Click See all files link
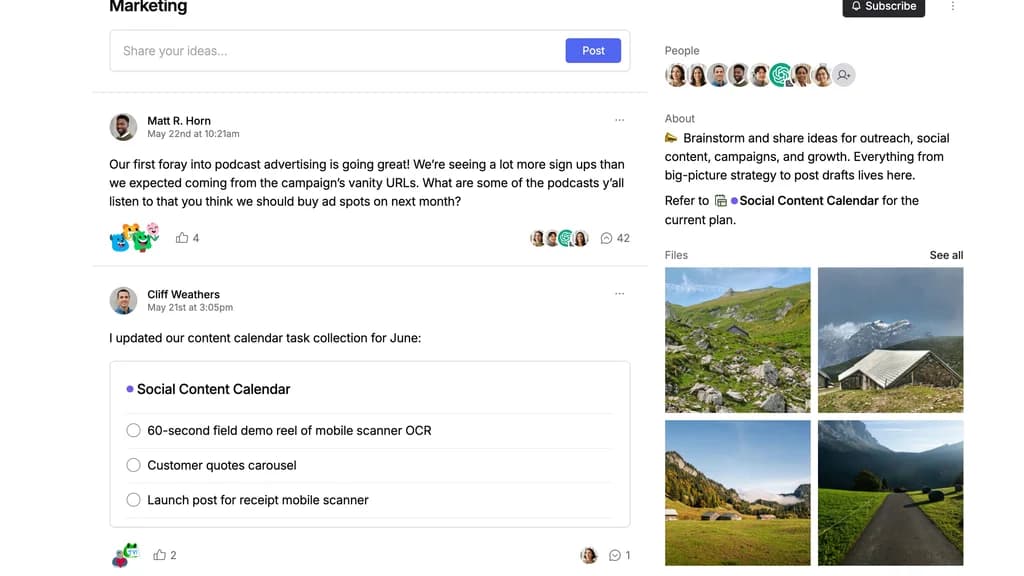This screenshot has height=576, width=1024. click(x=946, y=255)
